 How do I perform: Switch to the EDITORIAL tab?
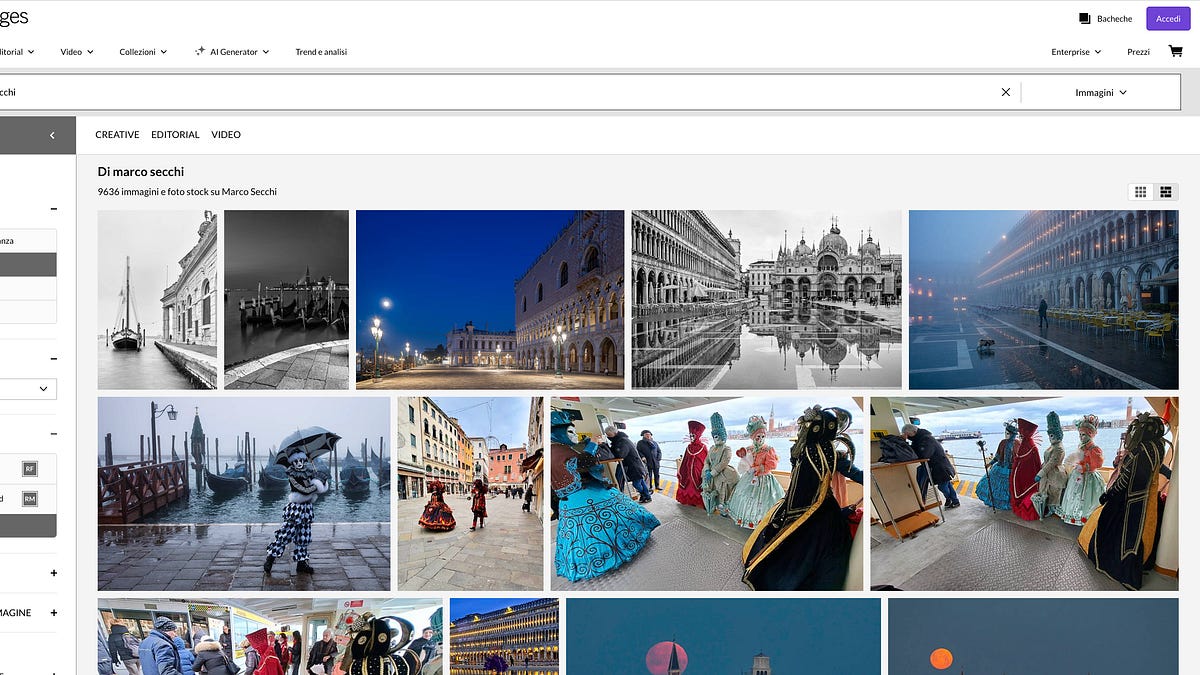pos(175,135)
